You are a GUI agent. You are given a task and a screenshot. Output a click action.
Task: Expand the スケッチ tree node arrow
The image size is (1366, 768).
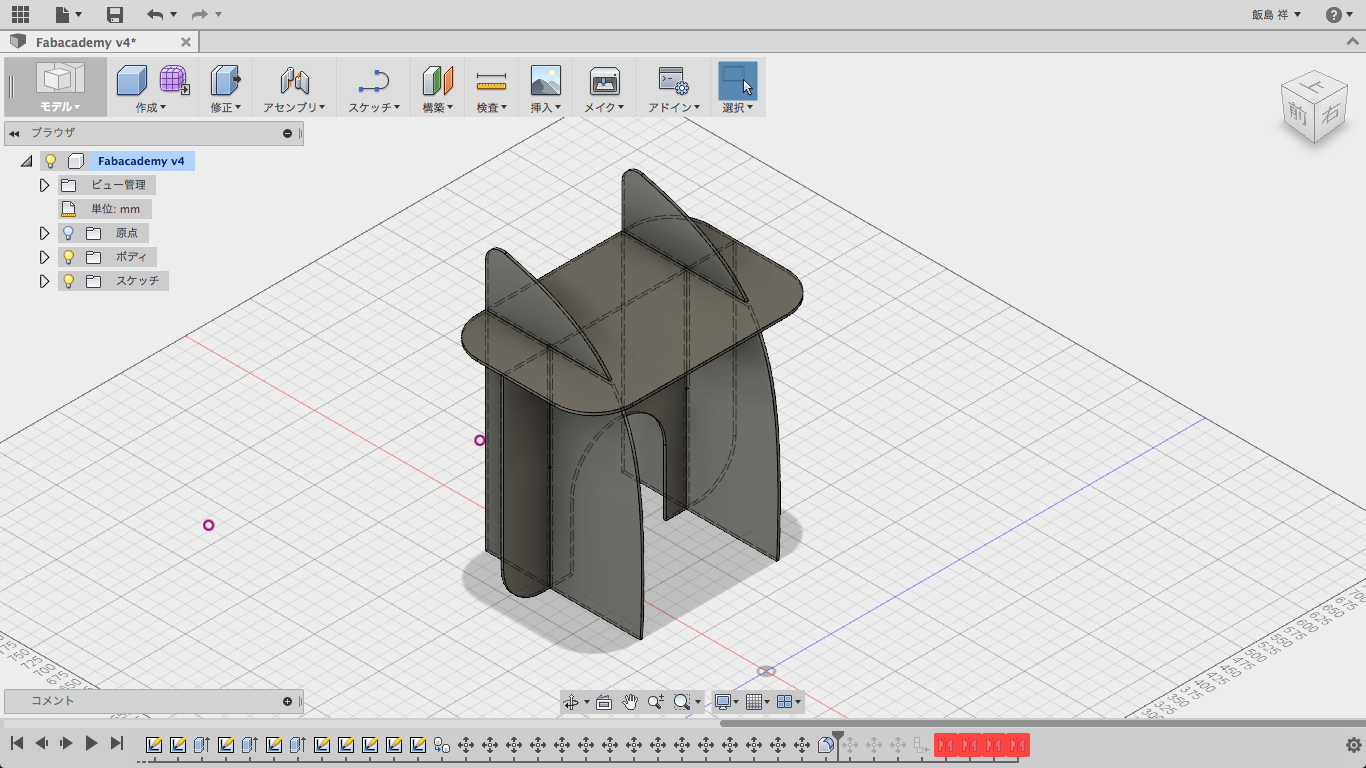[44, 281]
